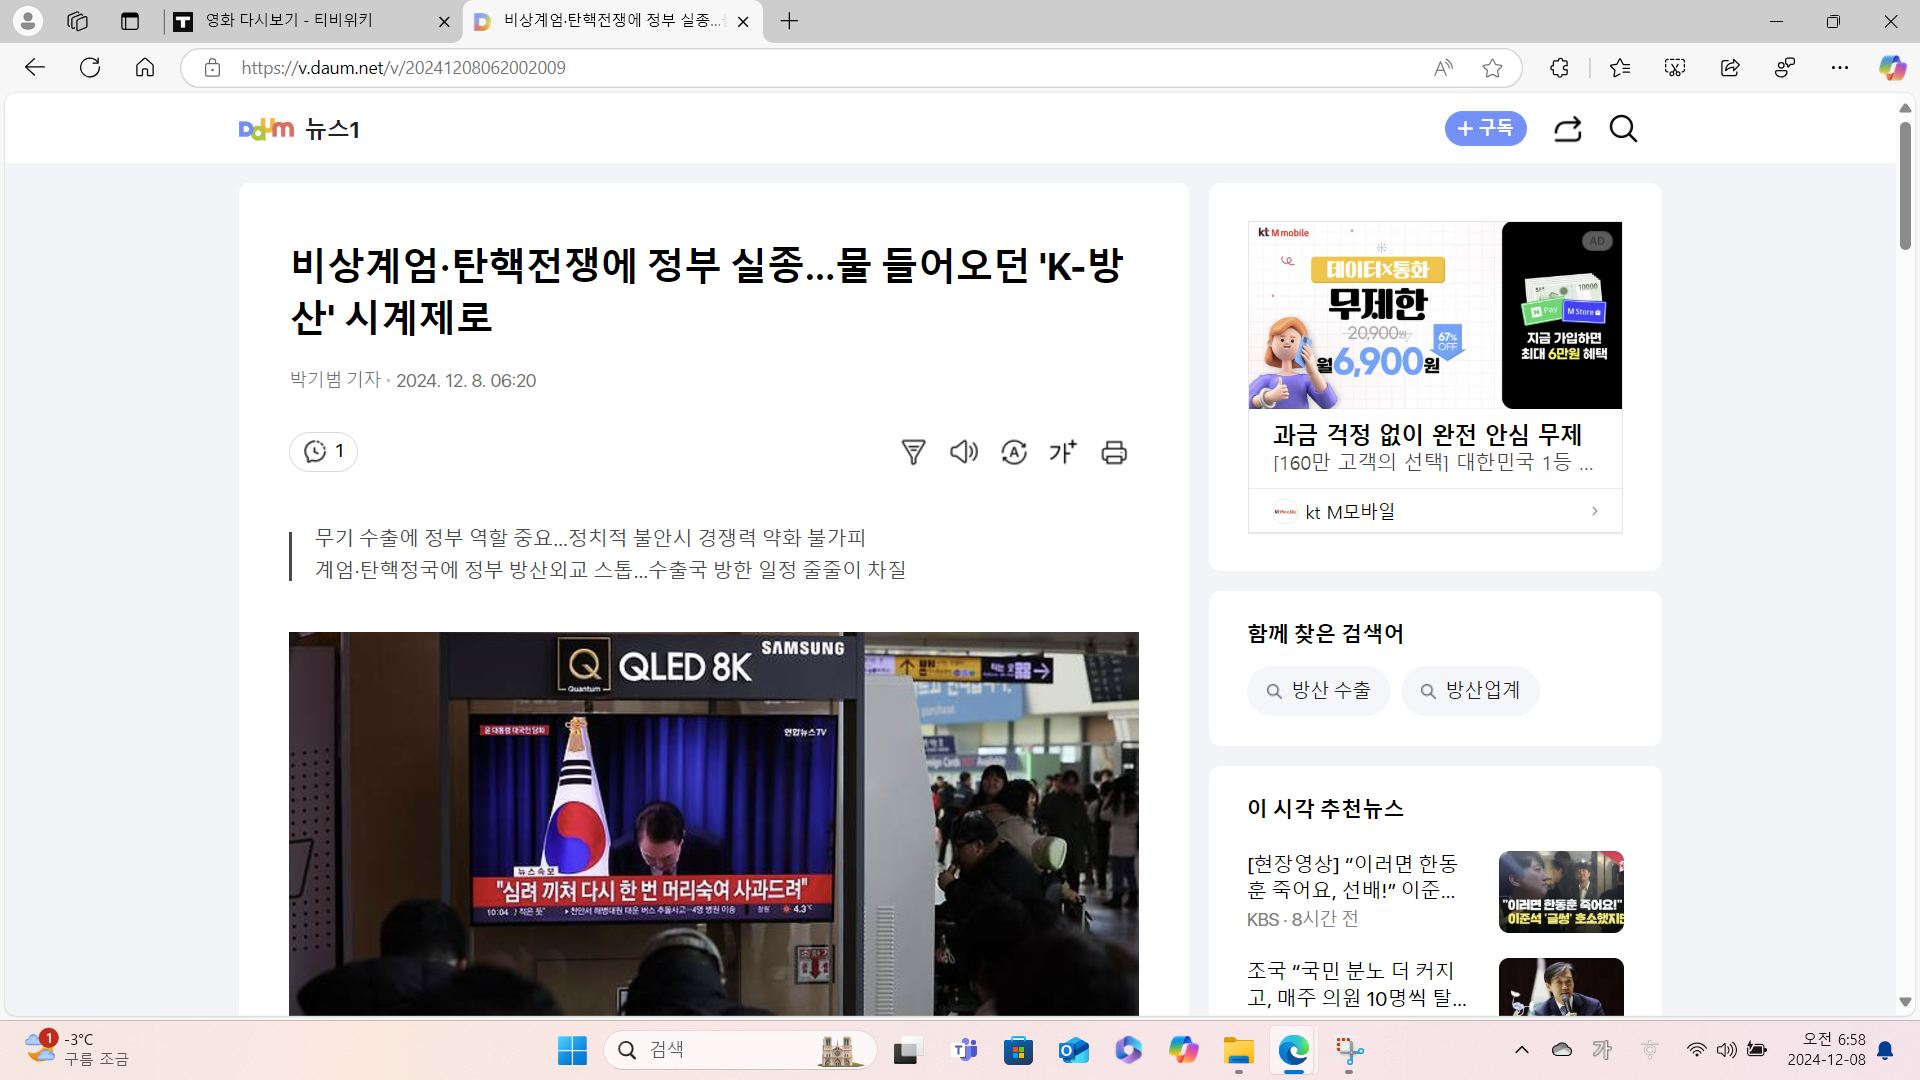Open the font size adjustment icon

coord(1063,452)
